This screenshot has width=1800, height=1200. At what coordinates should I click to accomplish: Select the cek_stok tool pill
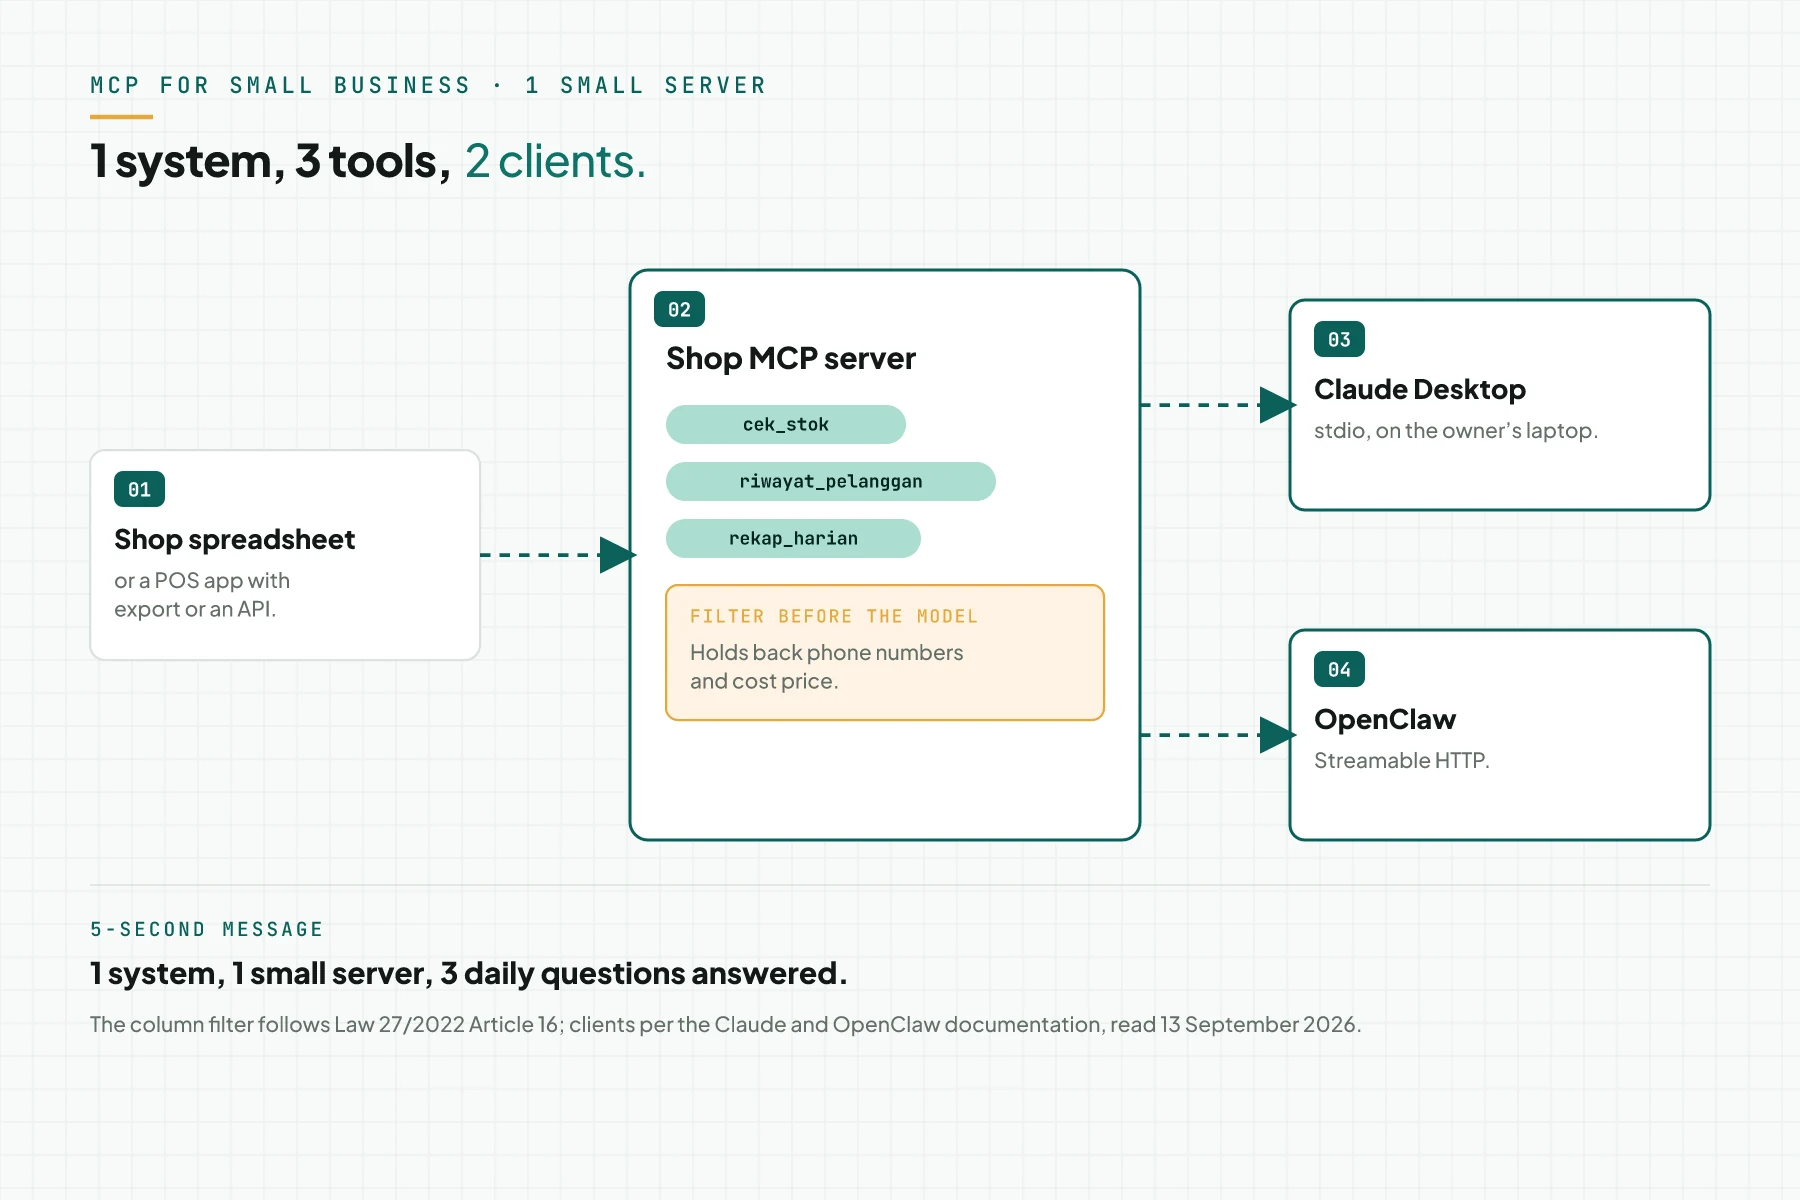pyautogui.click(x=786, y=424)
